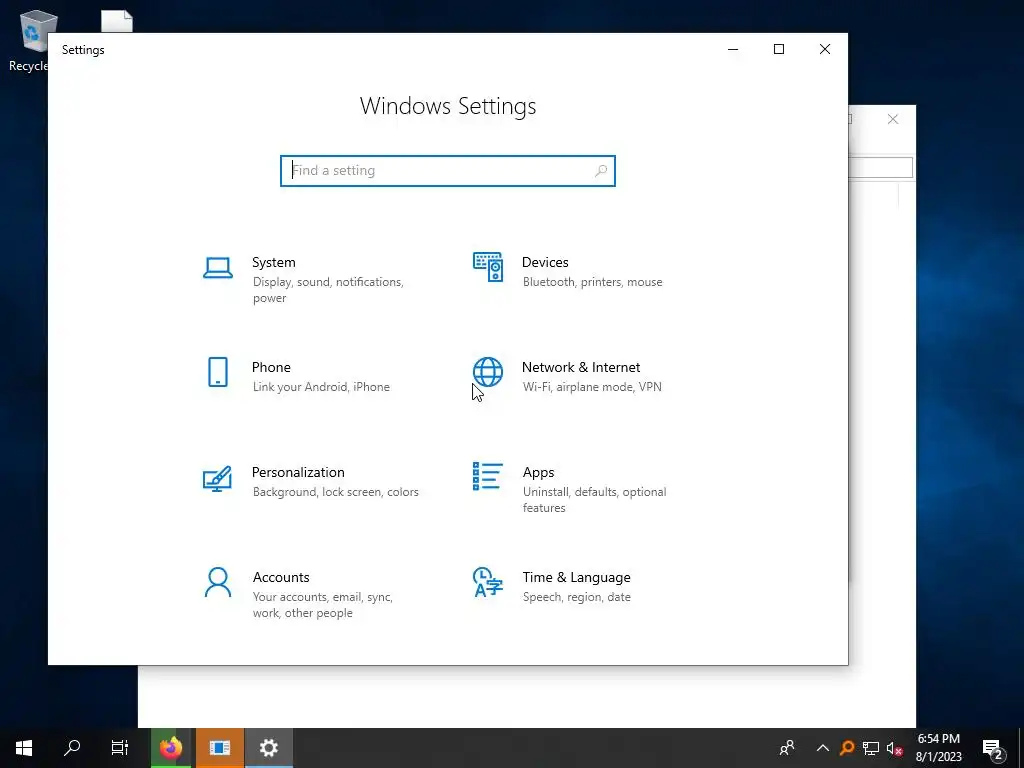1024x768 pixels.
Task: Click 'Background, lock screen, colors' description
Action: 336,492
